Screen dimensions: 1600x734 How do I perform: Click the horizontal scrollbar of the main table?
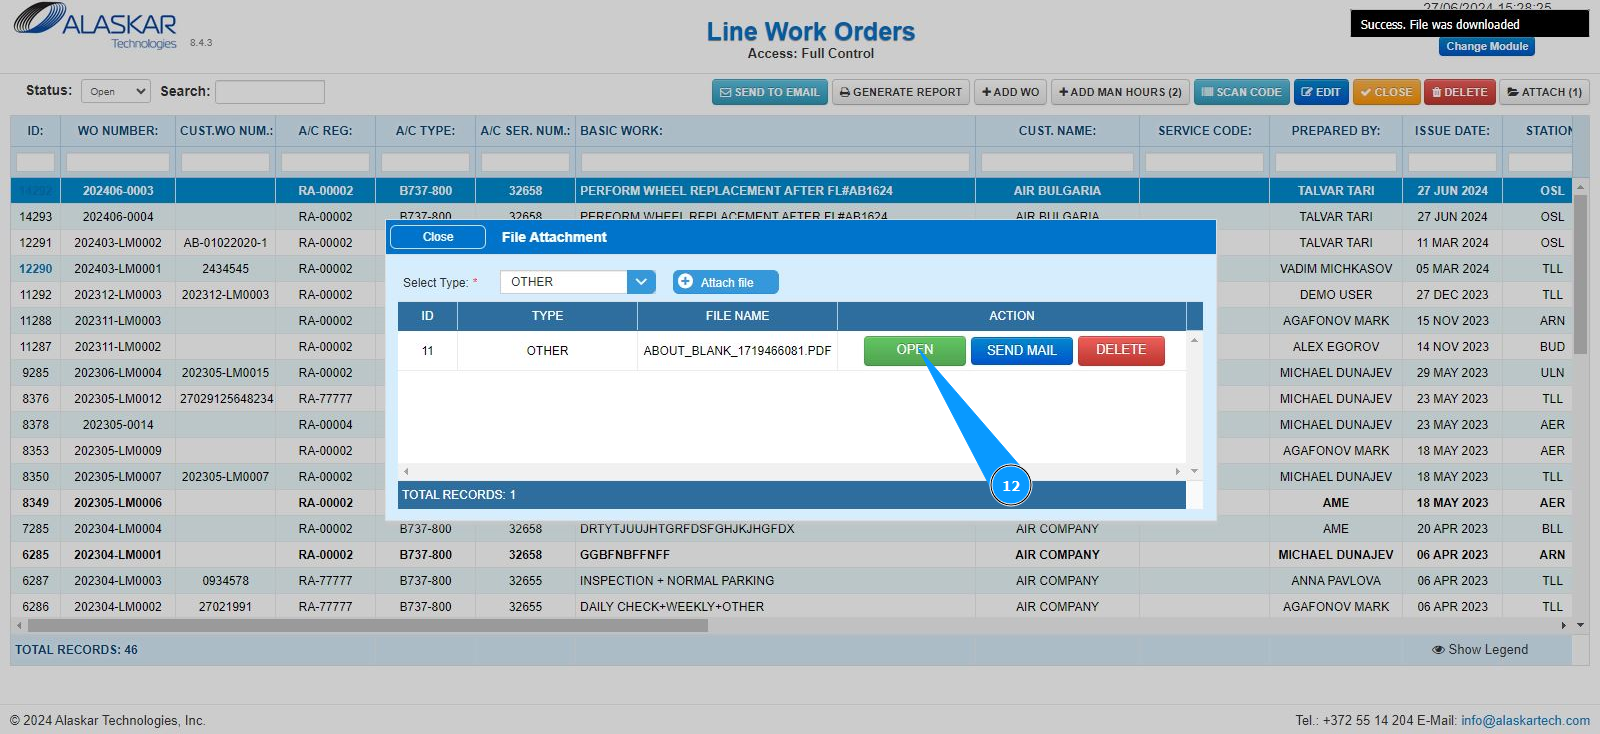point(368,625)
